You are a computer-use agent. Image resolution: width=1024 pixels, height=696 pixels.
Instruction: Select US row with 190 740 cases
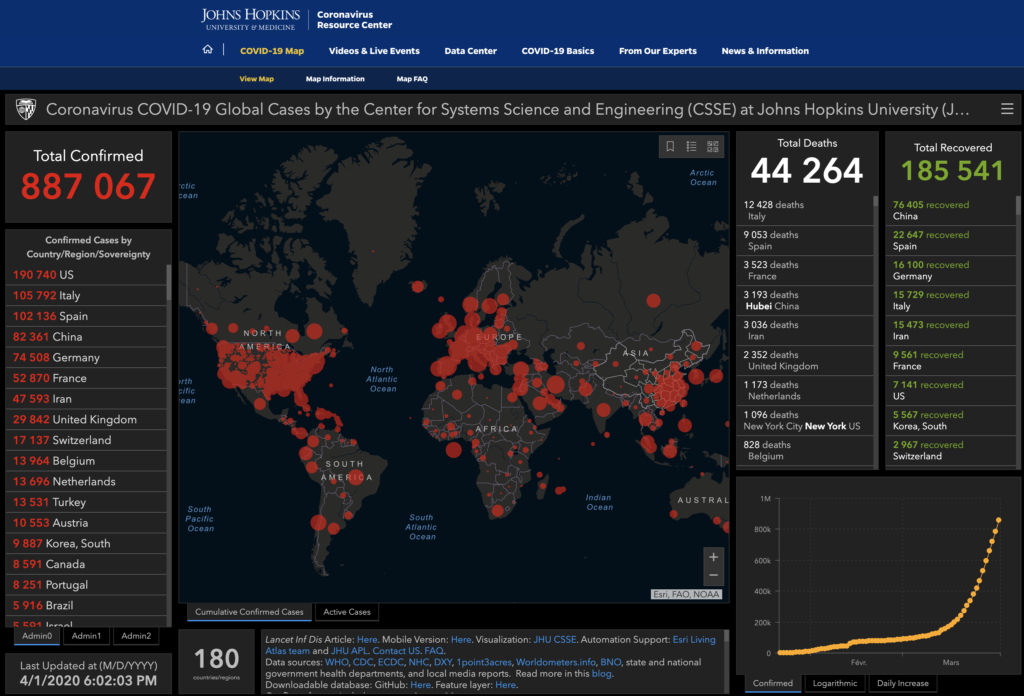coord(86,275)
